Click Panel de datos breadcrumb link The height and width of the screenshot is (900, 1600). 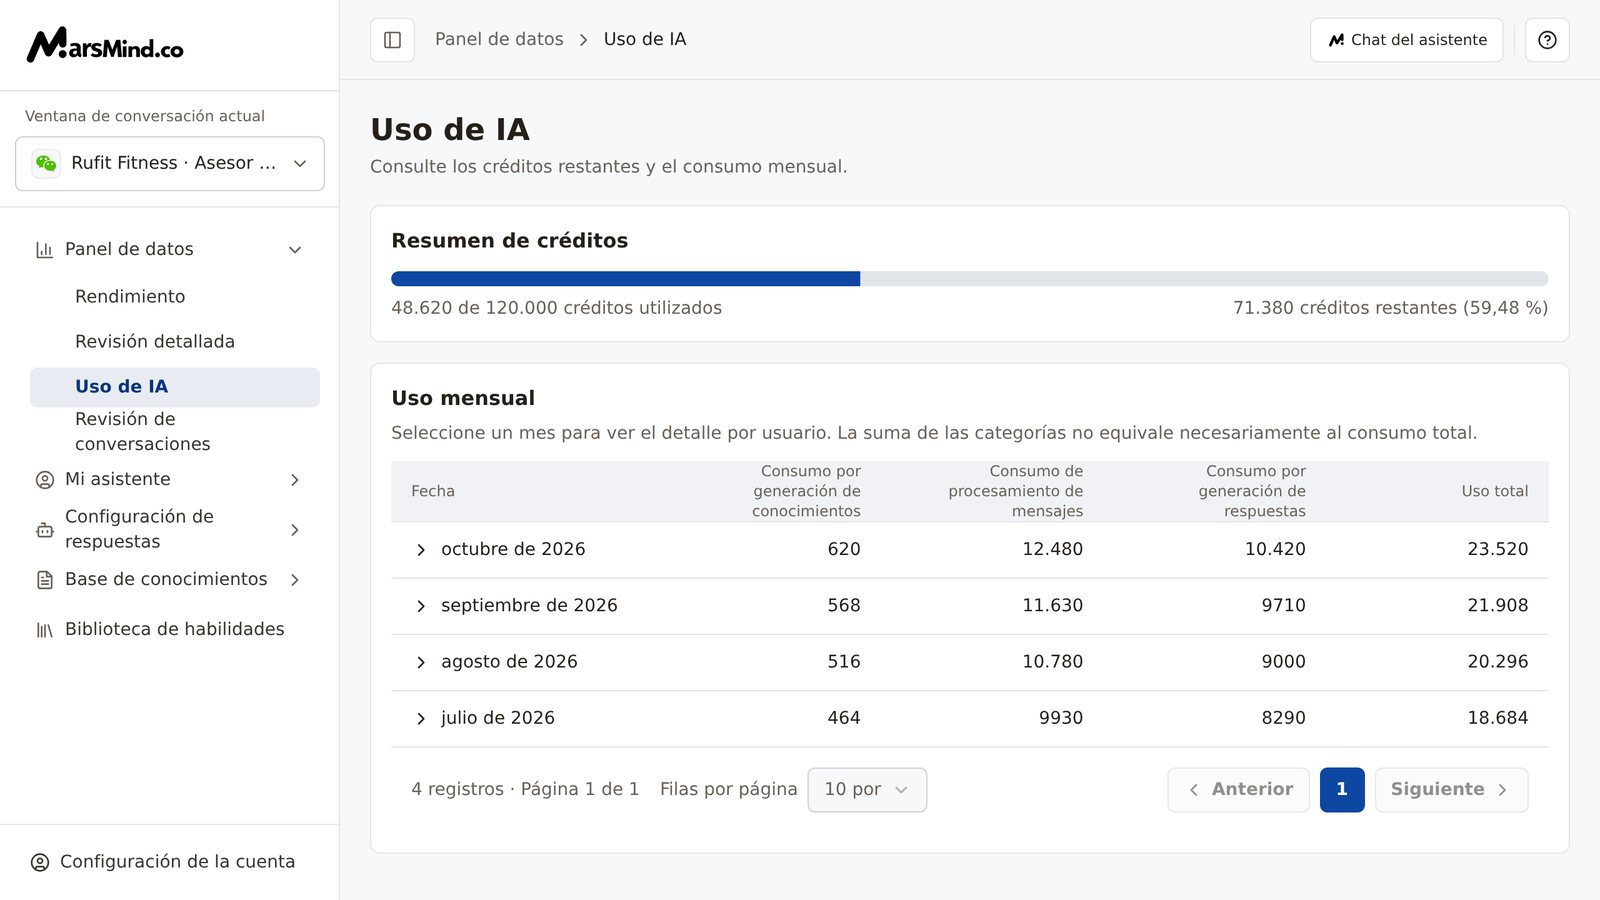499,39
